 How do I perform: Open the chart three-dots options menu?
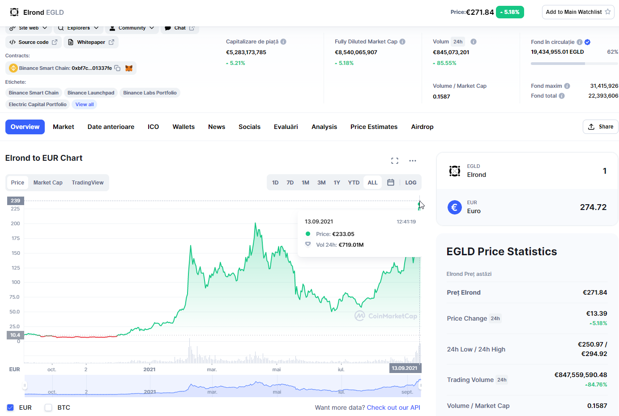coord(413,161)
